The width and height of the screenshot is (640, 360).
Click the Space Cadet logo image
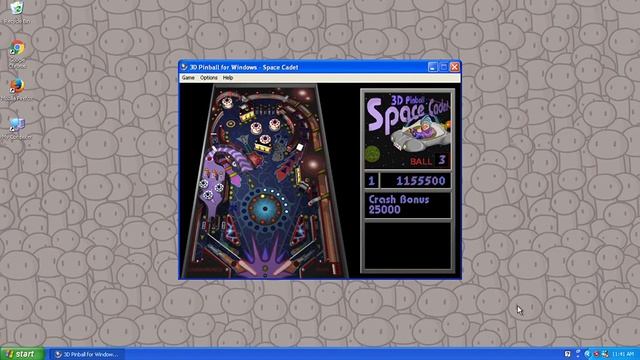coord(408,130)
